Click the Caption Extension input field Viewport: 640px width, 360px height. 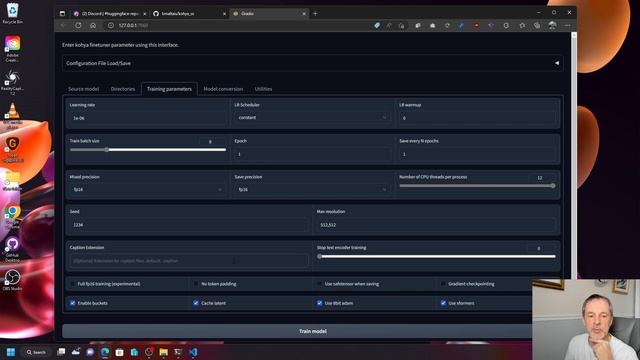click(x=189, y=261)
